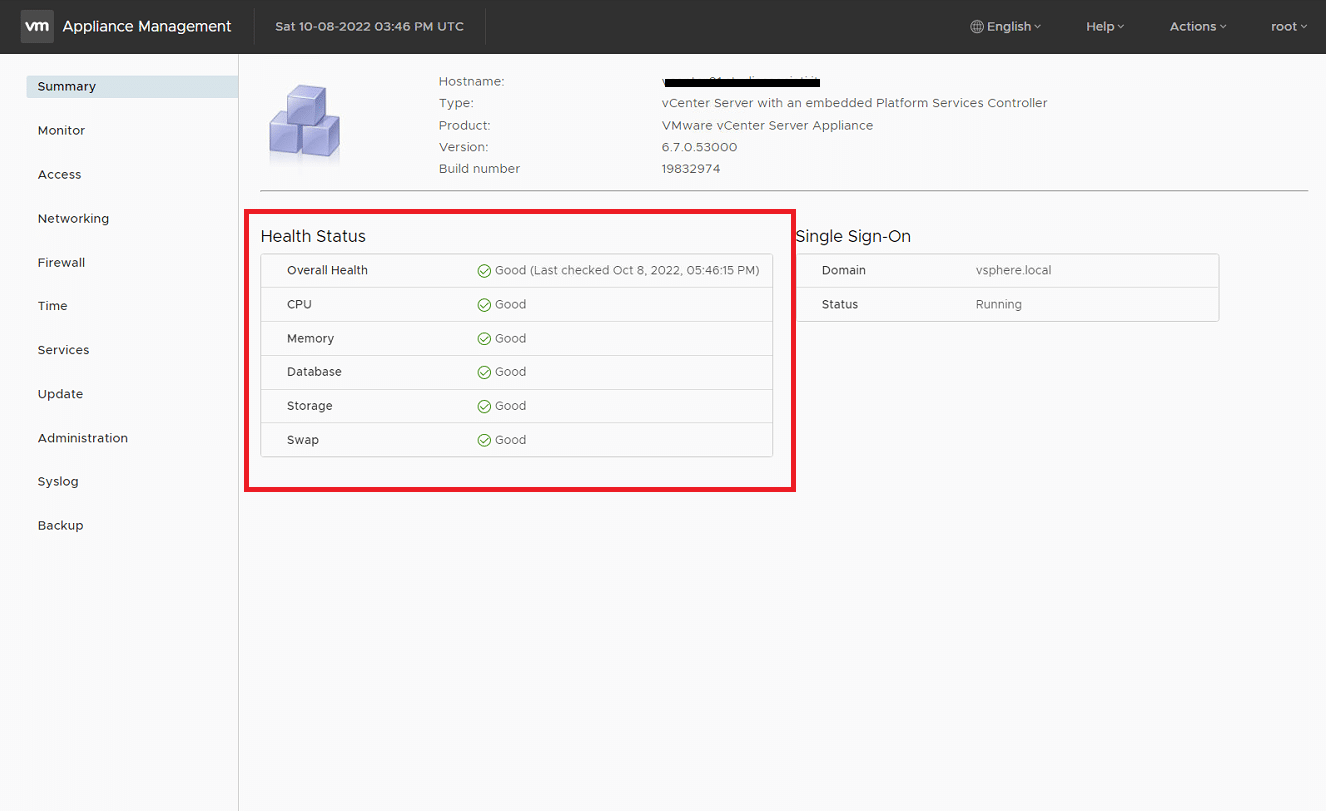Open the Syslog configuration page
1326x811 pixels.
[58, 482]
